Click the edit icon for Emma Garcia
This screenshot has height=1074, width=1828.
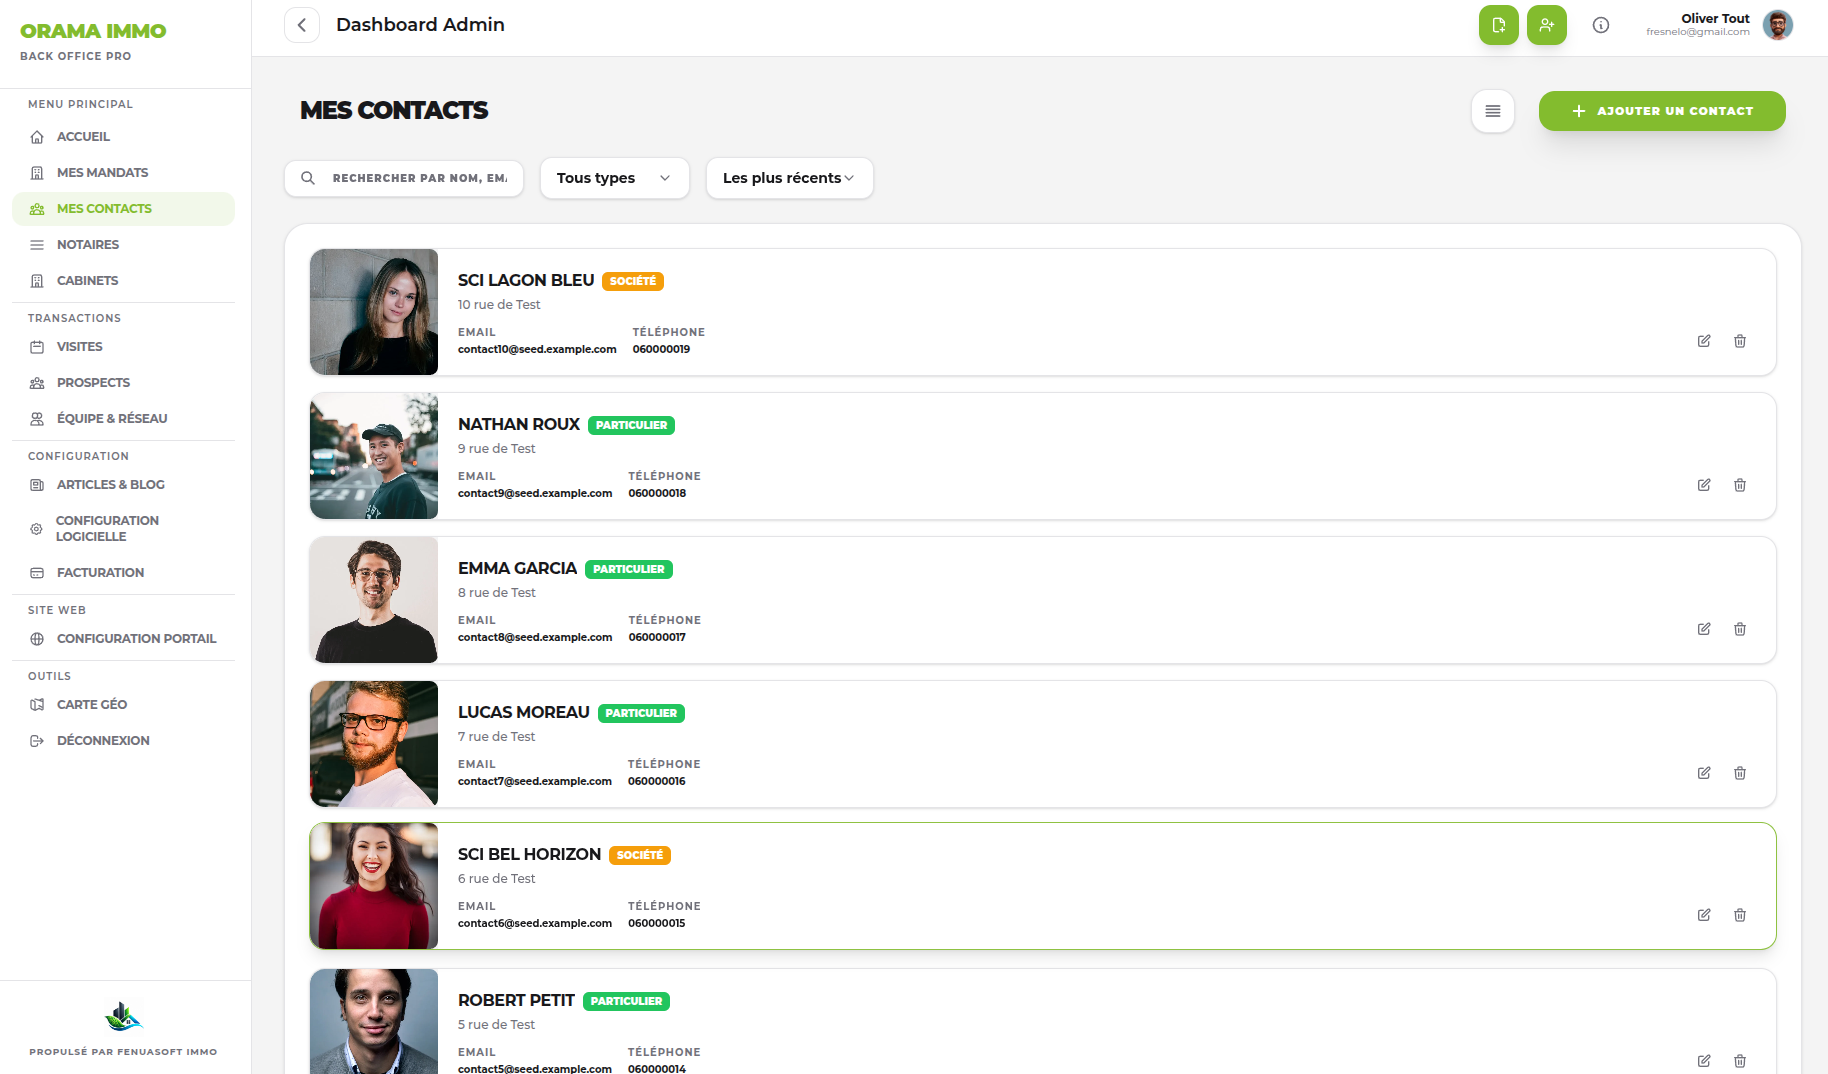click(x=1704, y=629)
